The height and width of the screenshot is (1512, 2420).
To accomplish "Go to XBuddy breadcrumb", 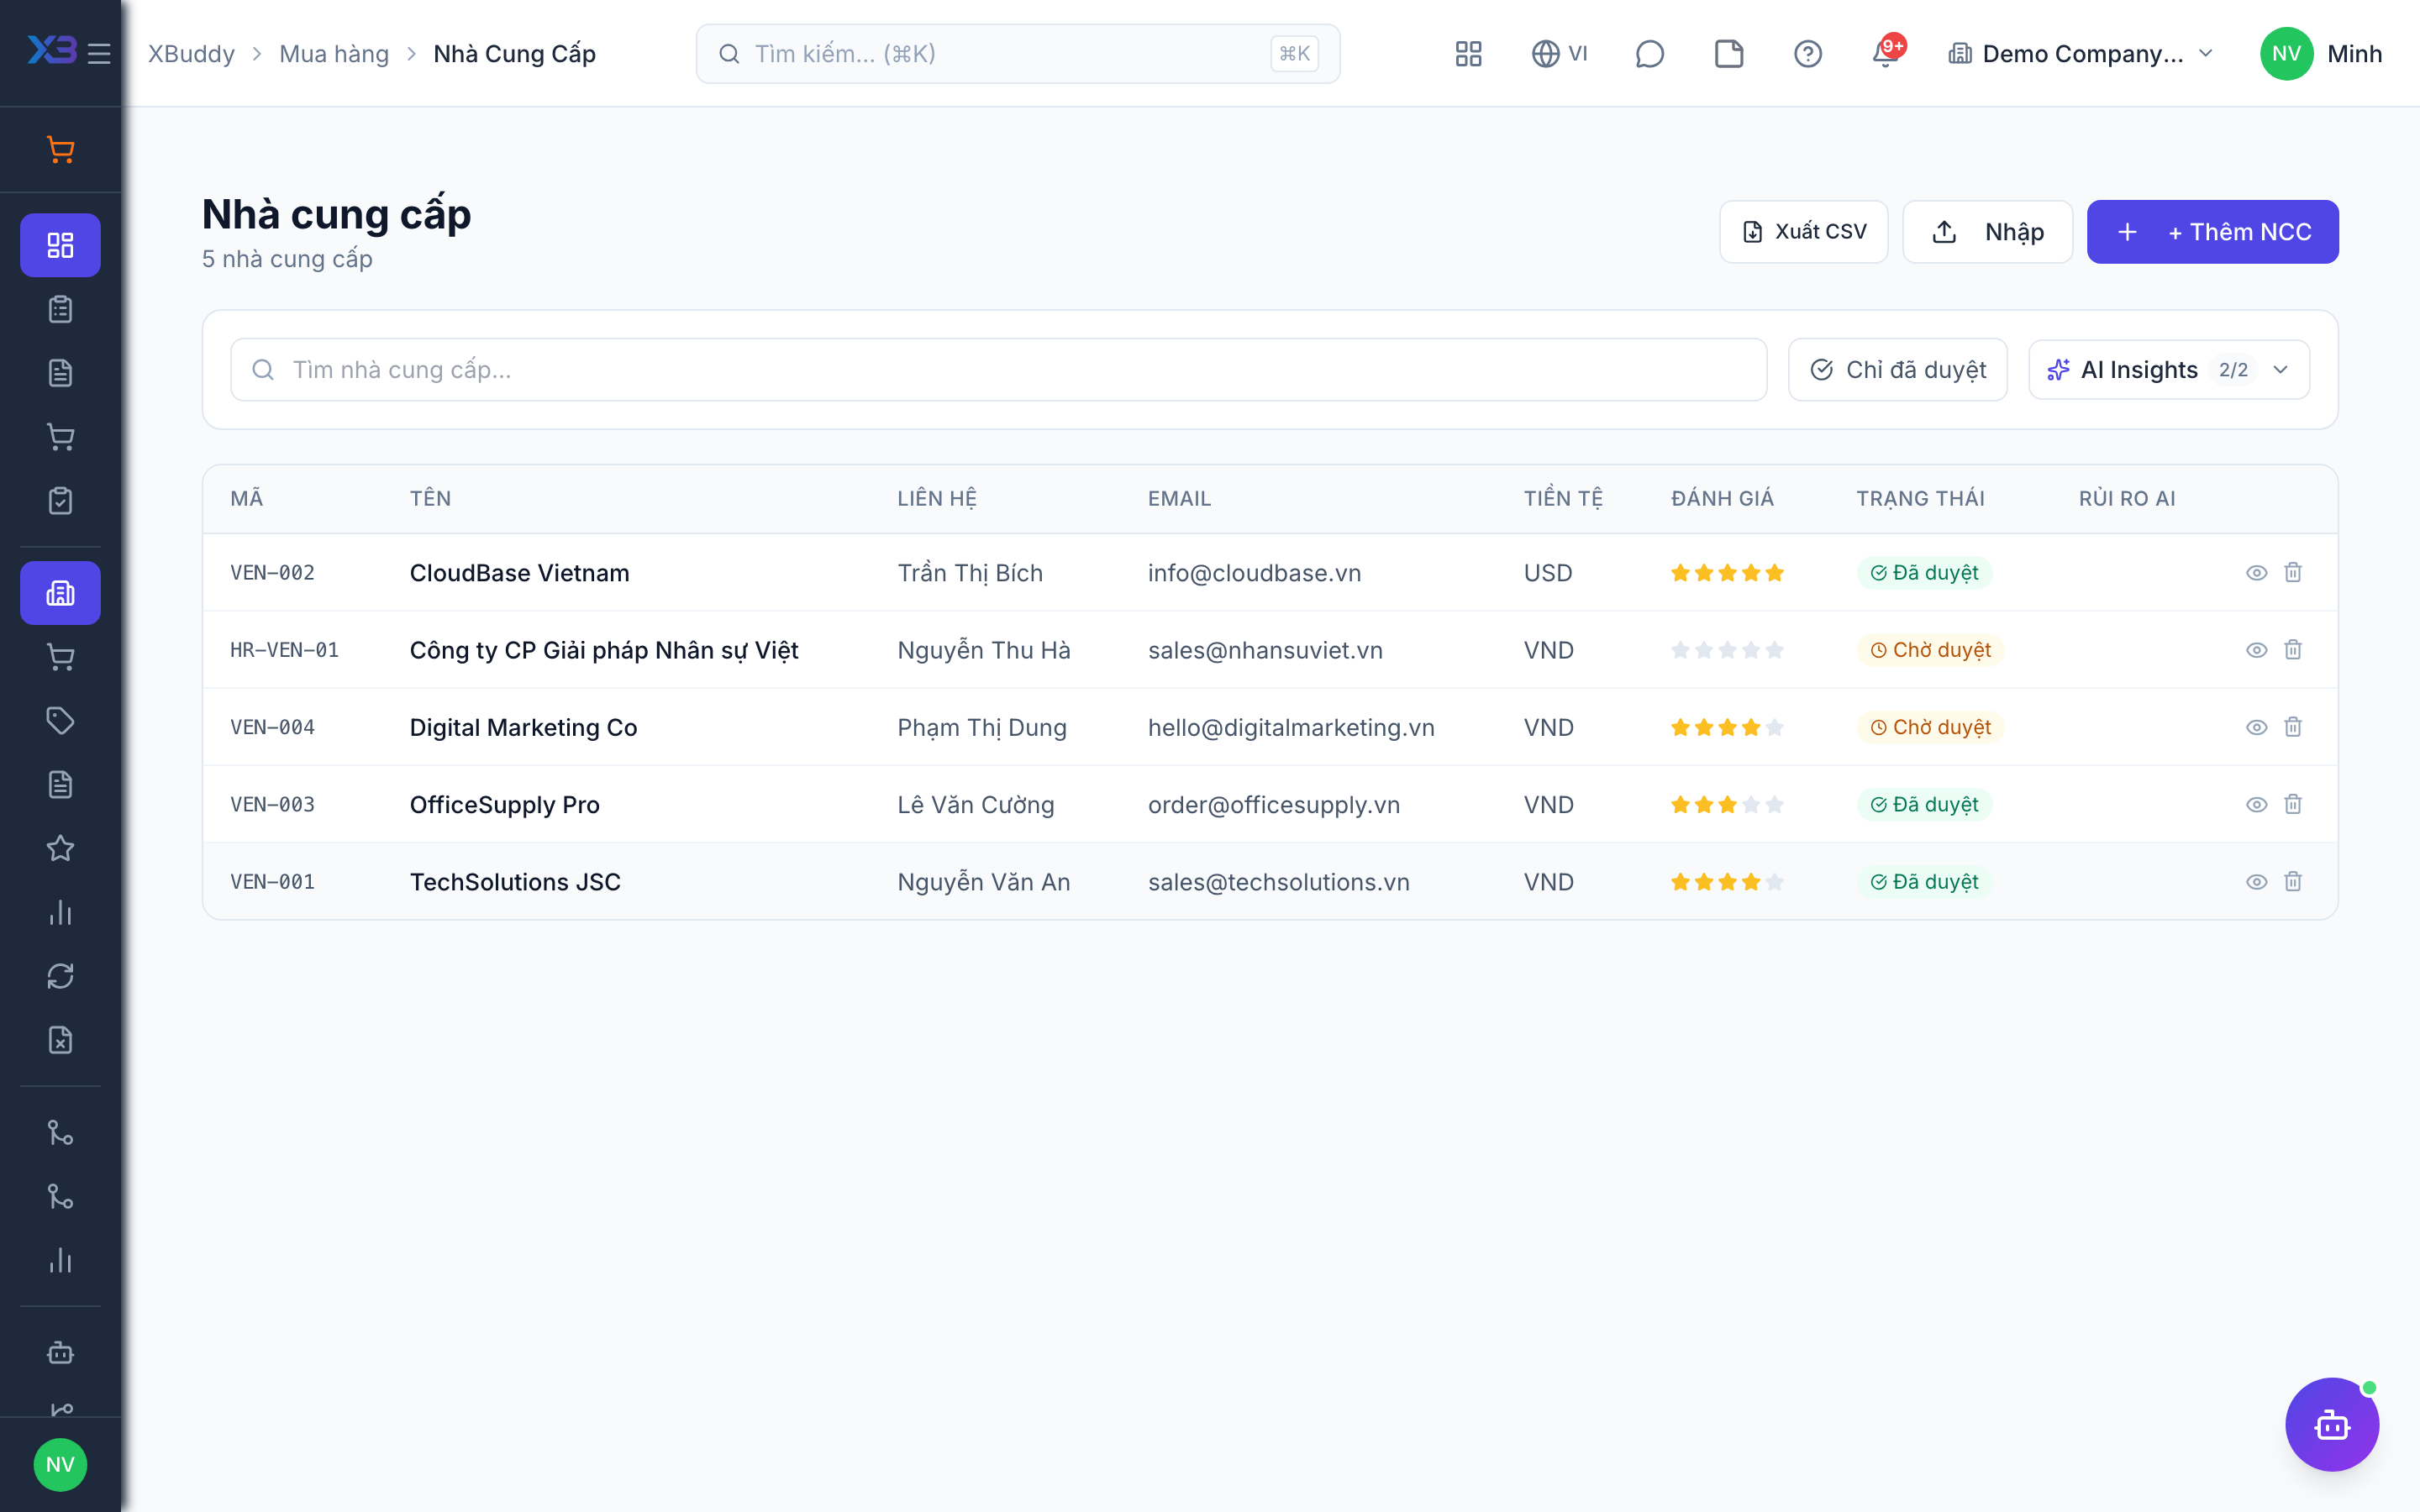I will click(x=191, y=54).
